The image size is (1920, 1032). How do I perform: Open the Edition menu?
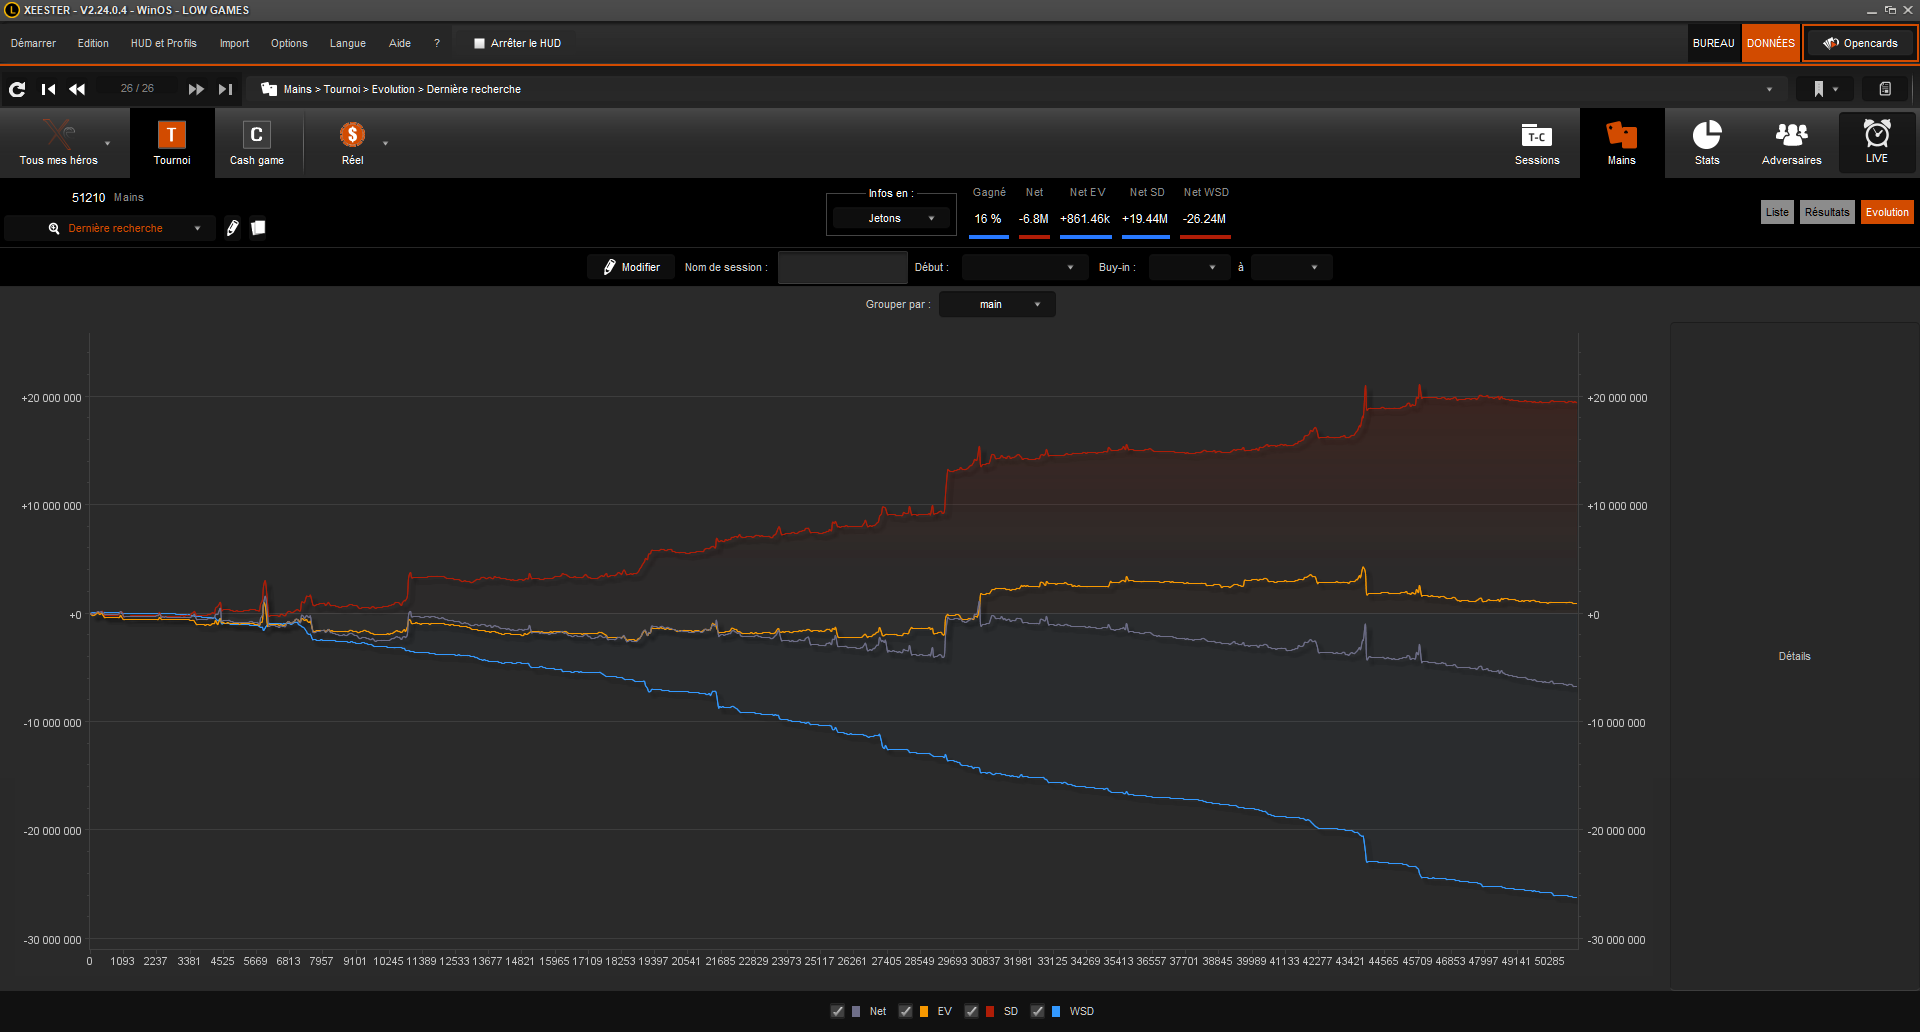(x=93, y=43)
